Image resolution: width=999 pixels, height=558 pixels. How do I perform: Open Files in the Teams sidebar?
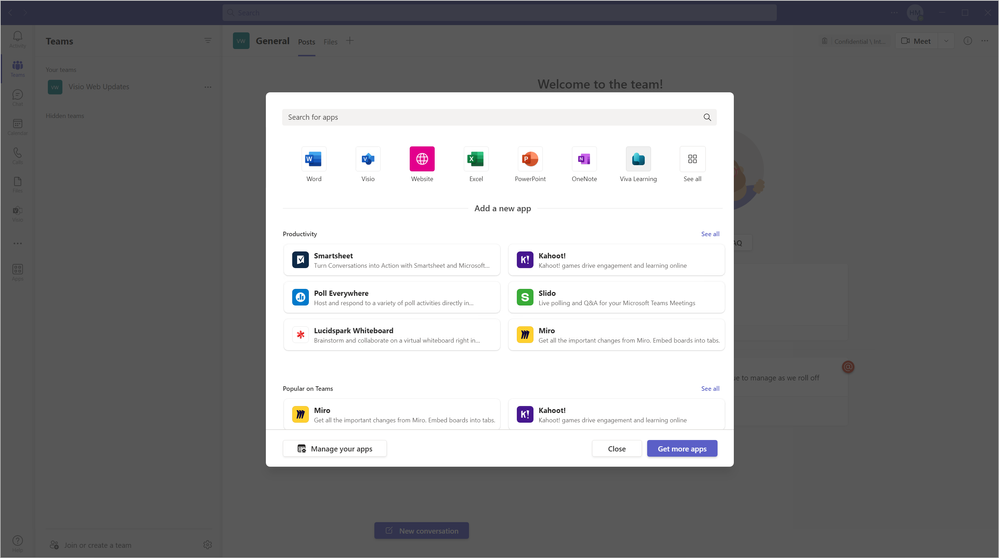tap(17, 184)
